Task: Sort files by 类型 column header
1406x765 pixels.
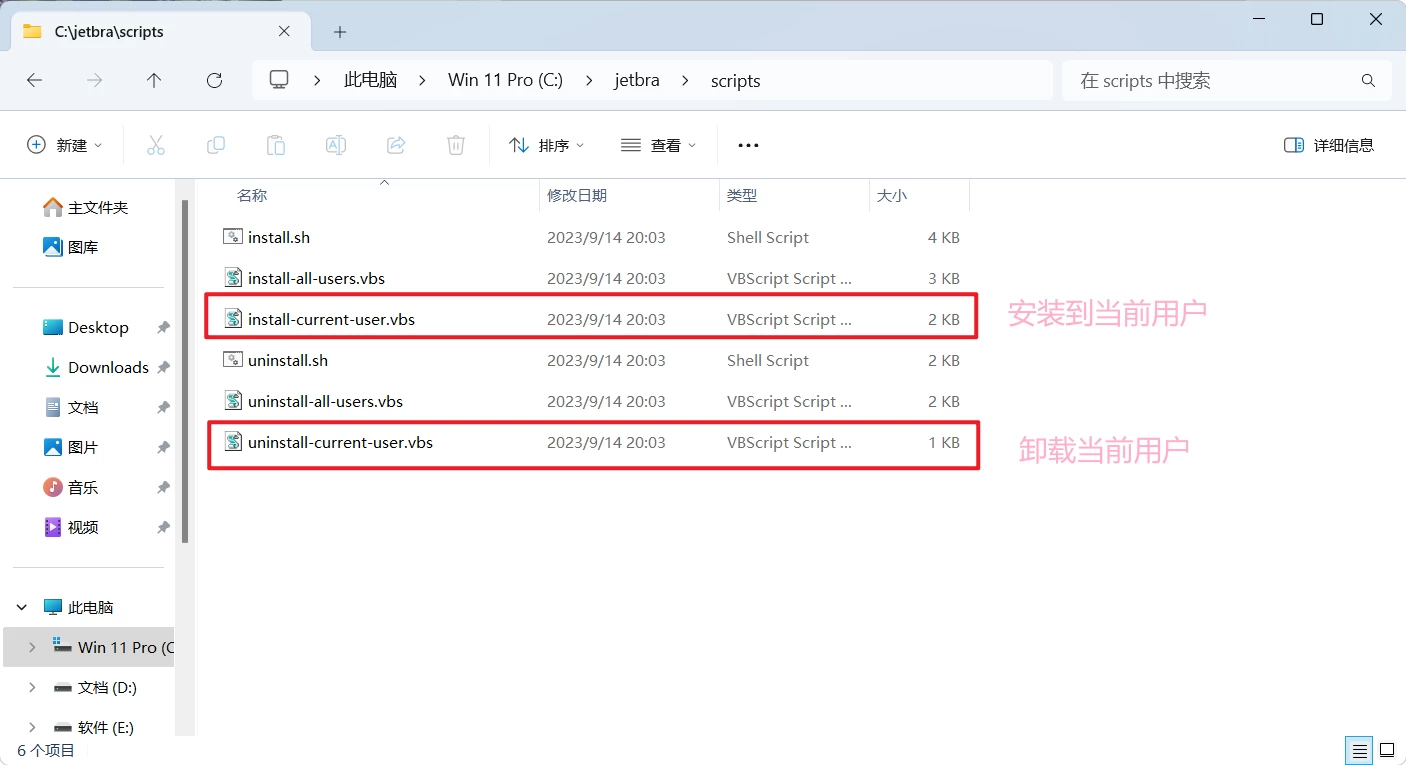Action: pos(742,196)
